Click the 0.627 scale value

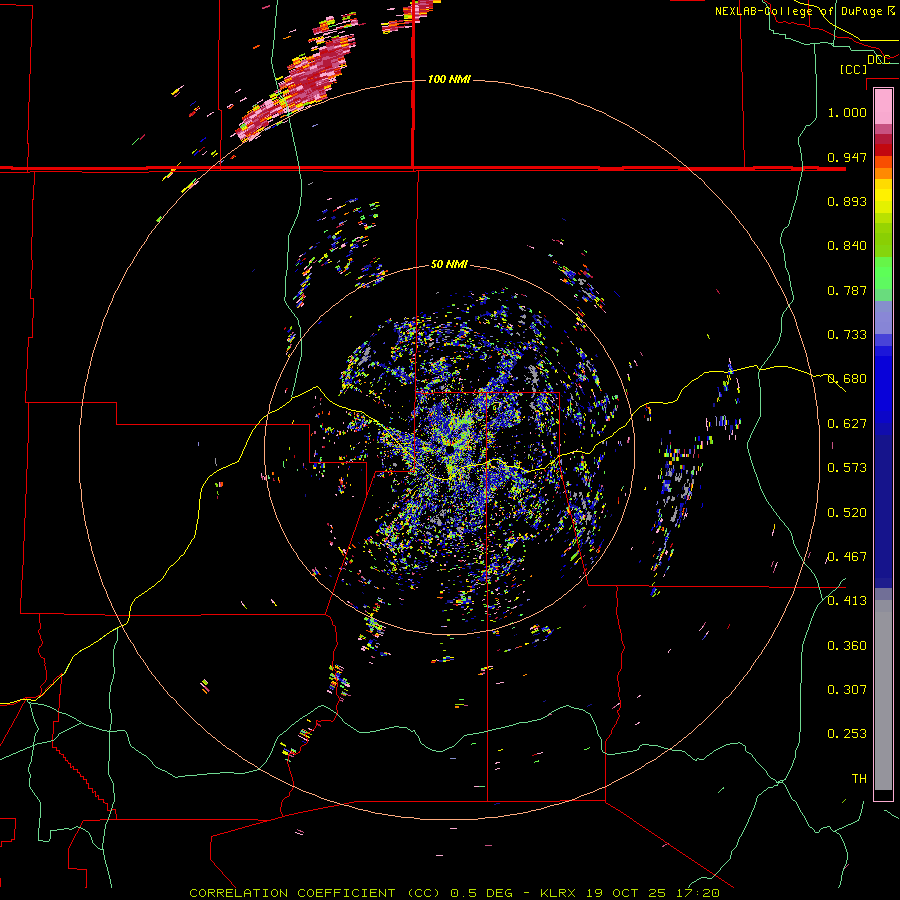[847, 424]
